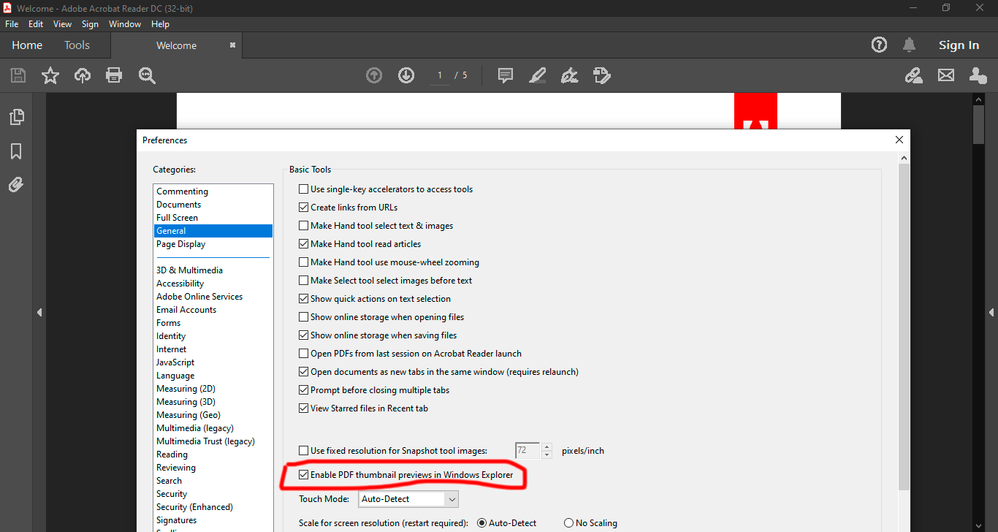Viewport: 998px width, 532px height.
Task: Switch to the Home tab
Action: coord(27,45)
